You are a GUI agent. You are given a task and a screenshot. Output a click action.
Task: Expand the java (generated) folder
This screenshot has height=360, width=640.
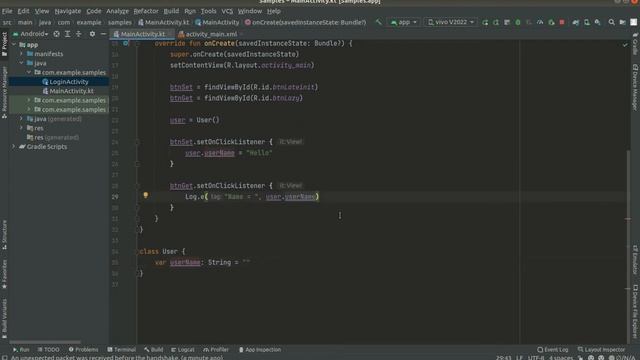(22, 119)
